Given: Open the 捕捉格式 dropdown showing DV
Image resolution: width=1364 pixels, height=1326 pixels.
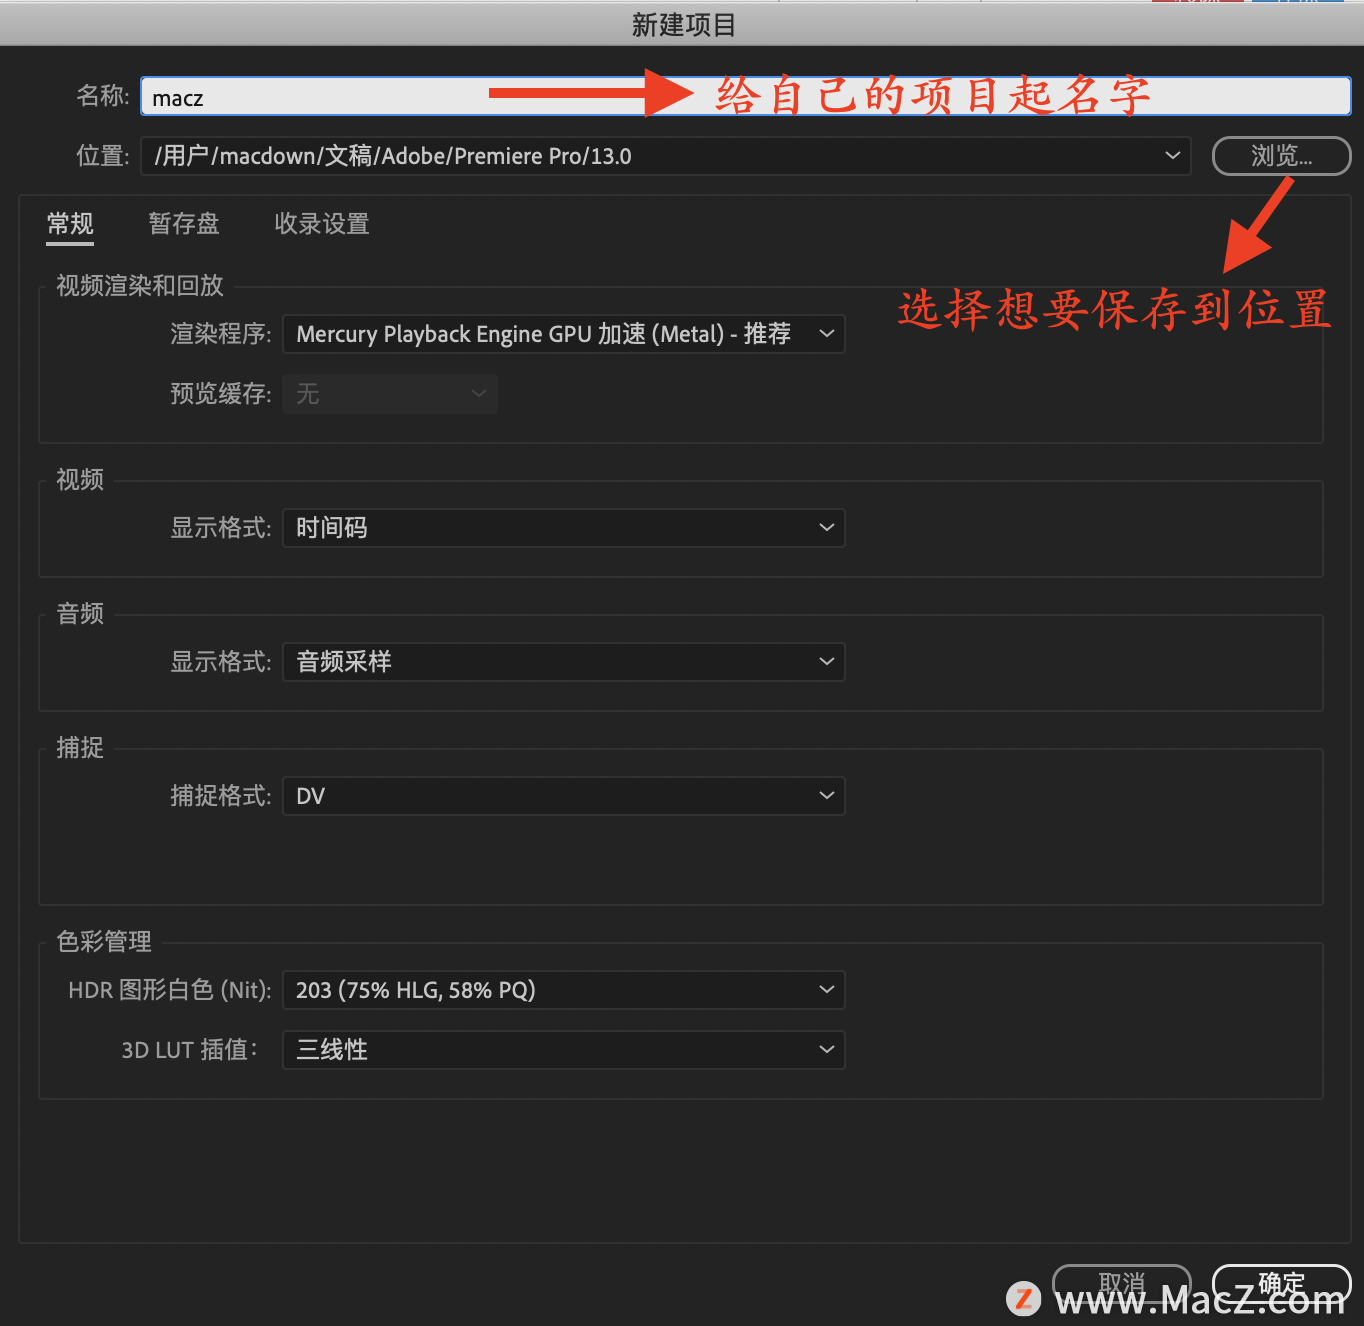Looking at the screenshot, I should (564, 796).
